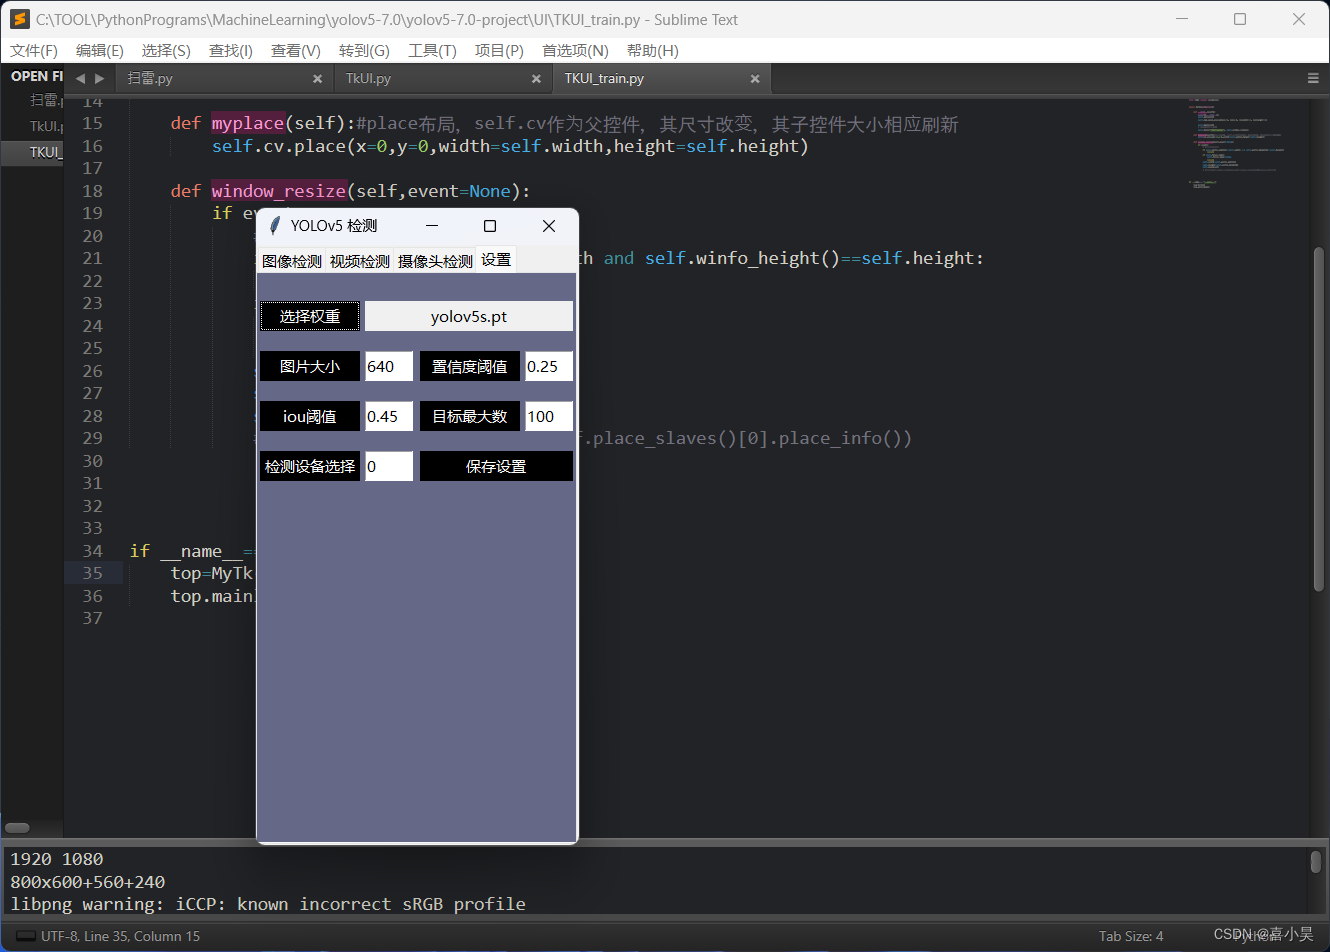Click the Sublime Text app icon in title bar
Viewport: 1330px width, 952px height.
(19, 19)
